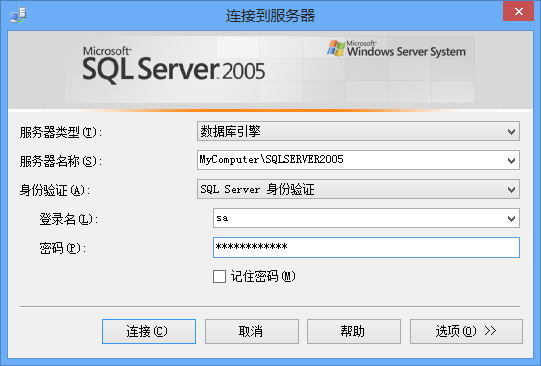Click the 密码(P) label
The height and width of the screenshot is (366, 541).
click(62, 248)
